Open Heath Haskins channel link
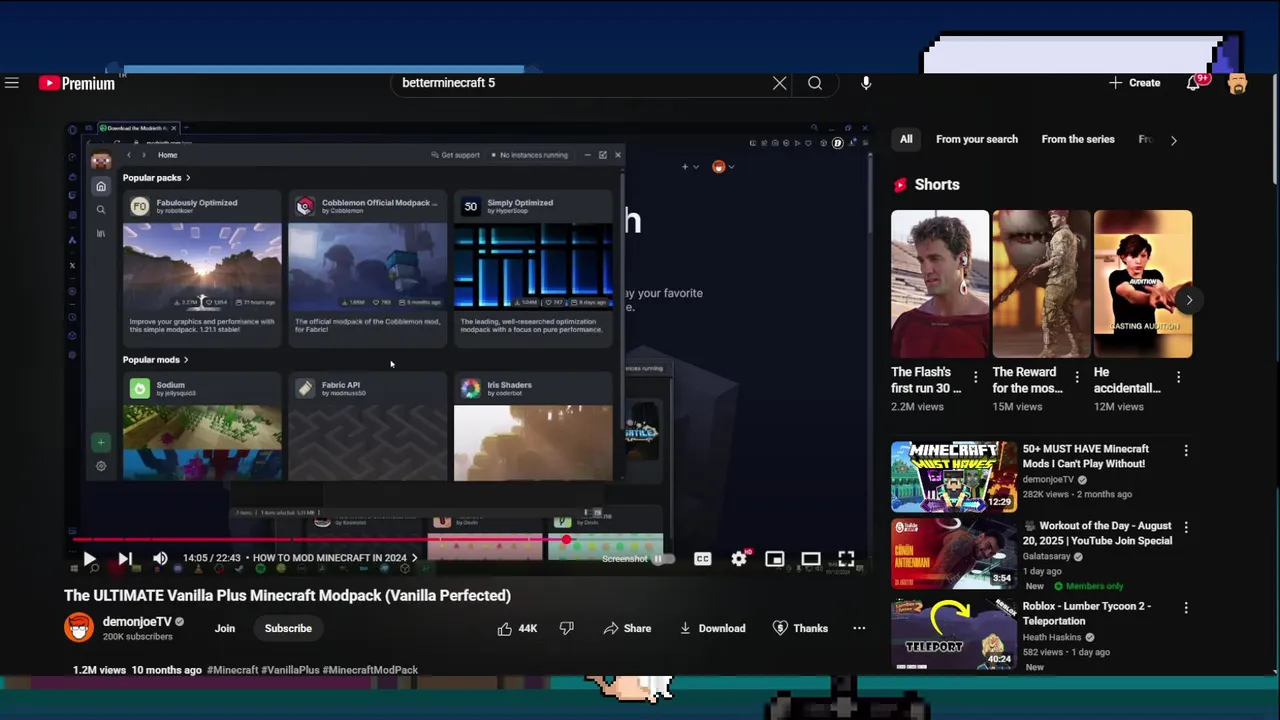The height and width of the screenshot is (720, 1280). point(1054,637)
